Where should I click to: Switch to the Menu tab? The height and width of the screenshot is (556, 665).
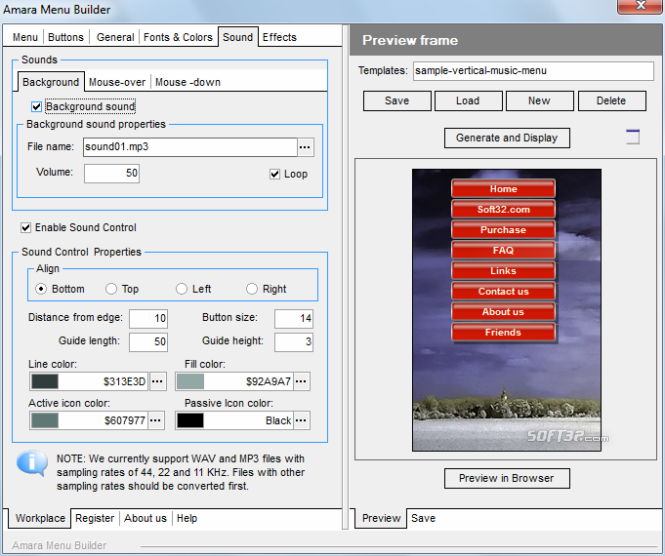click(x=25, y=37)
